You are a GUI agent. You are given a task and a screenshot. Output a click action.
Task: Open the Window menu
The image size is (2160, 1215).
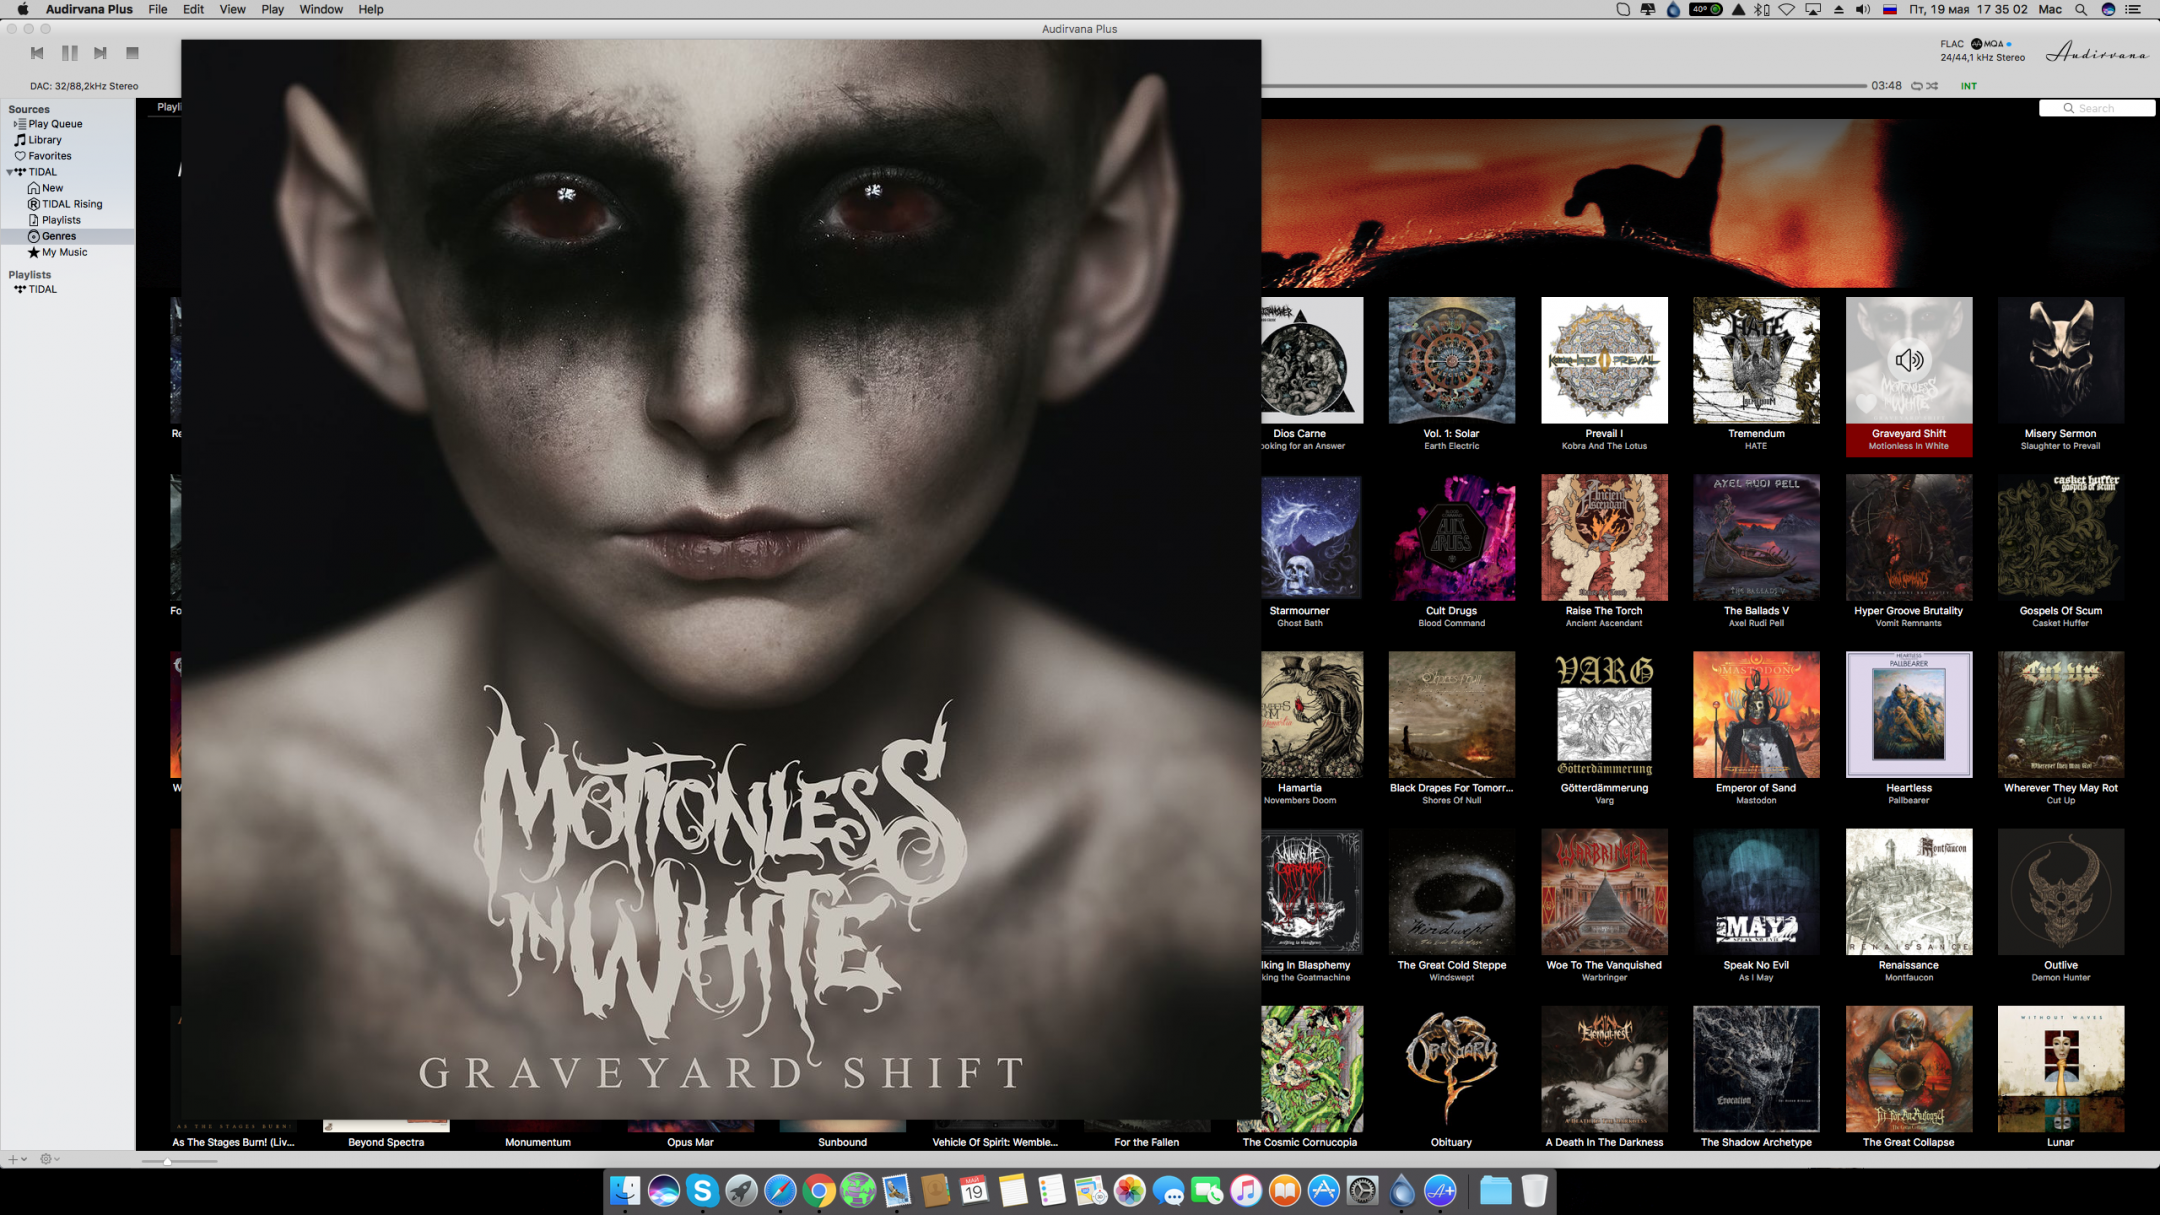pyautogui.click(x=321, y=9)
